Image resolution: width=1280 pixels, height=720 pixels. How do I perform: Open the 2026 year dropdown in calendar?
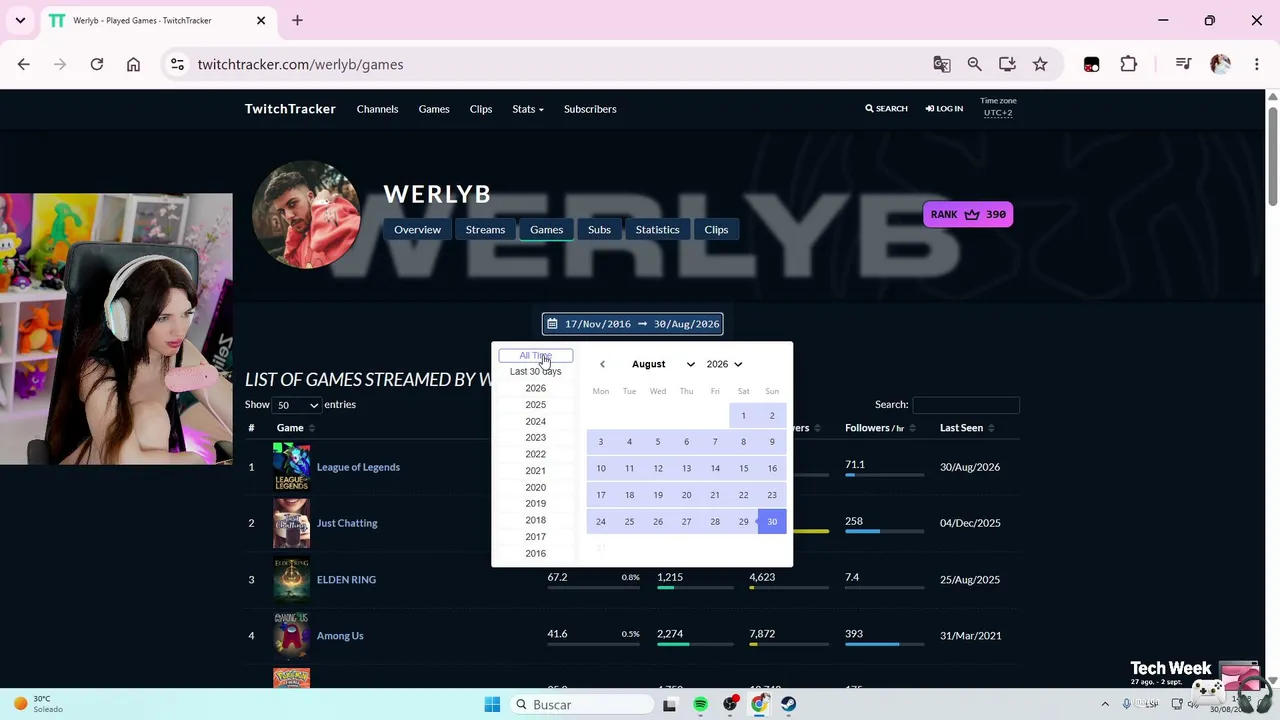724,364
